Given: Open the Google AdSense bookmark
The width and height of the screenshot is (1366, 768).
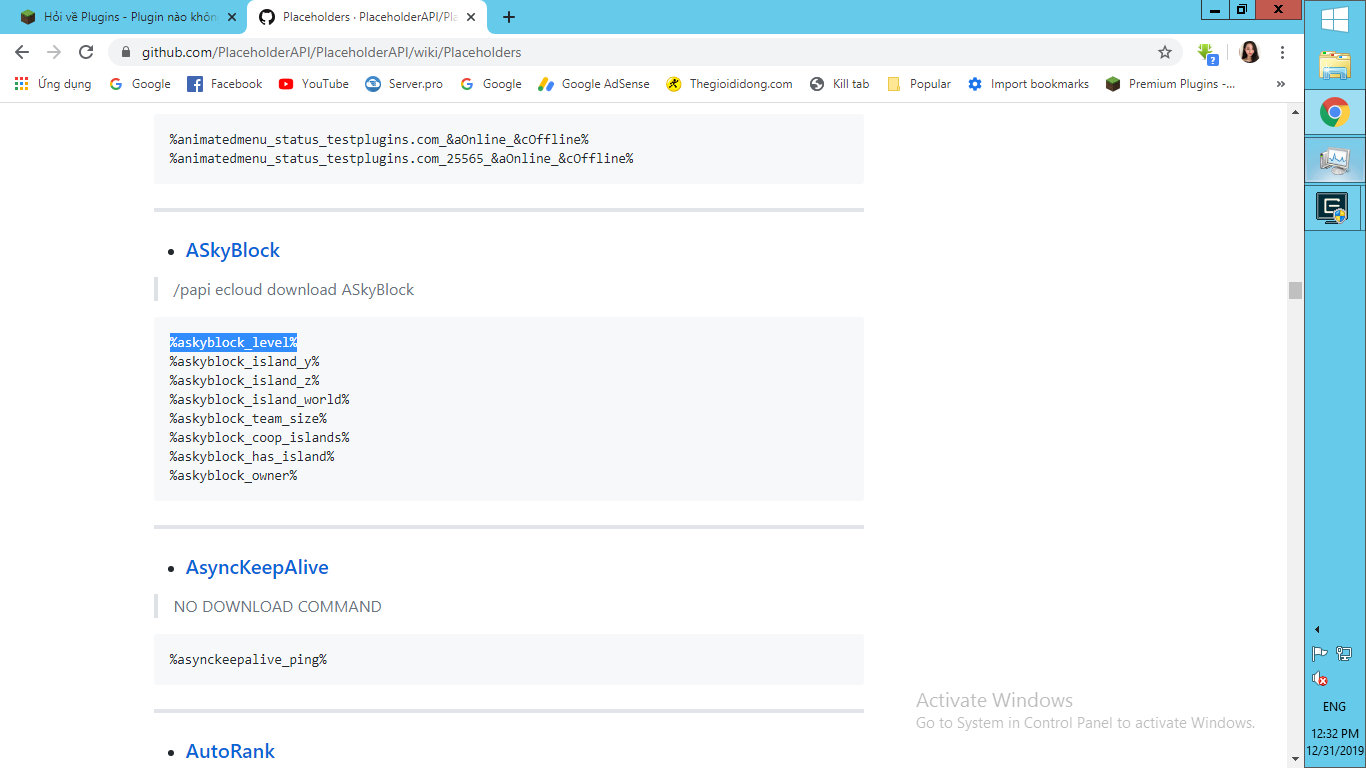Looking at the screenshot, I should (594, 84).
